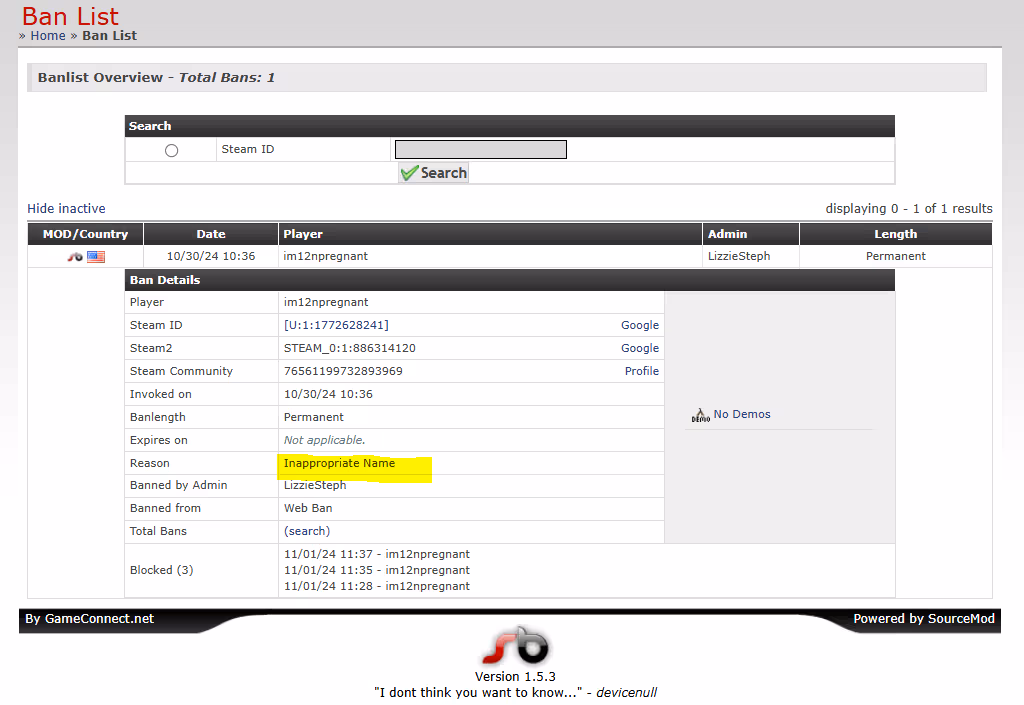Viewport: 1024px width, 705px height.
Task: Click Hide inactive link
Action: 66,208
